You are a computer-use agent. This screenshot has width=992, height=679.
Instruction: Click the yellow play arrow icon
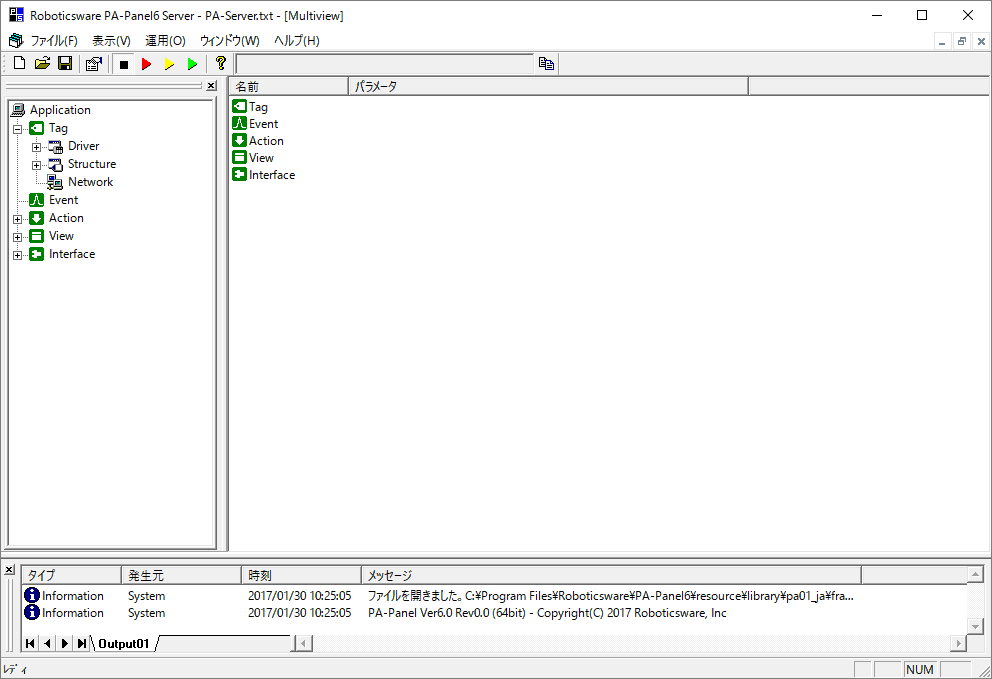tap(169, 64)
